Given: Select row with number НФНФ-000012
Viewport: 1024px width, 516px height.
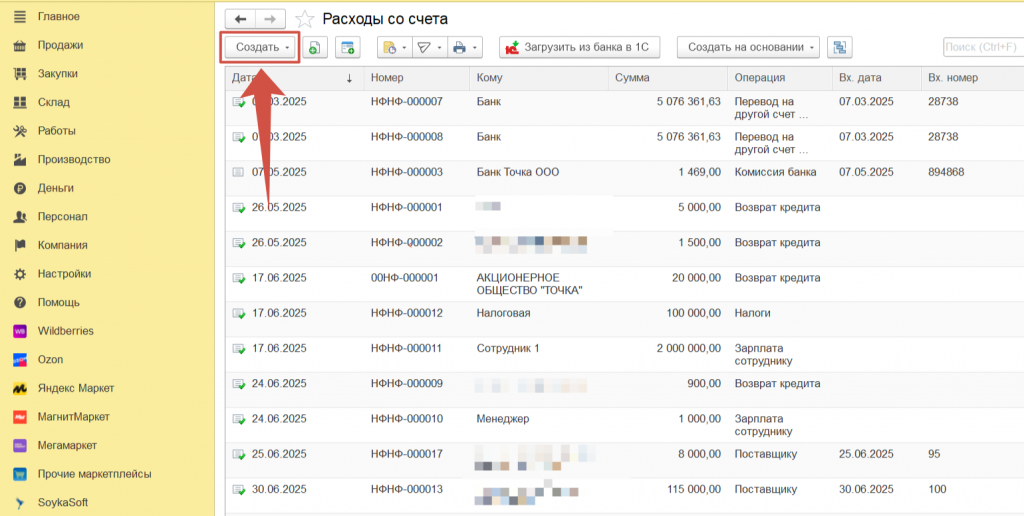Looking at the screenshot, I should (406, 313).
